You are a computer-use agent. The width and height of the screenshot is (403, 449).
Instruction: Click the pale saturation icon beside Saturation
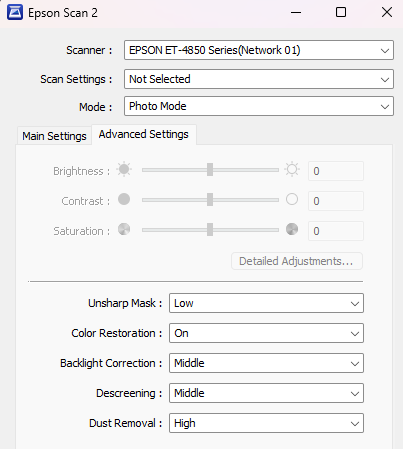point(124,229)
